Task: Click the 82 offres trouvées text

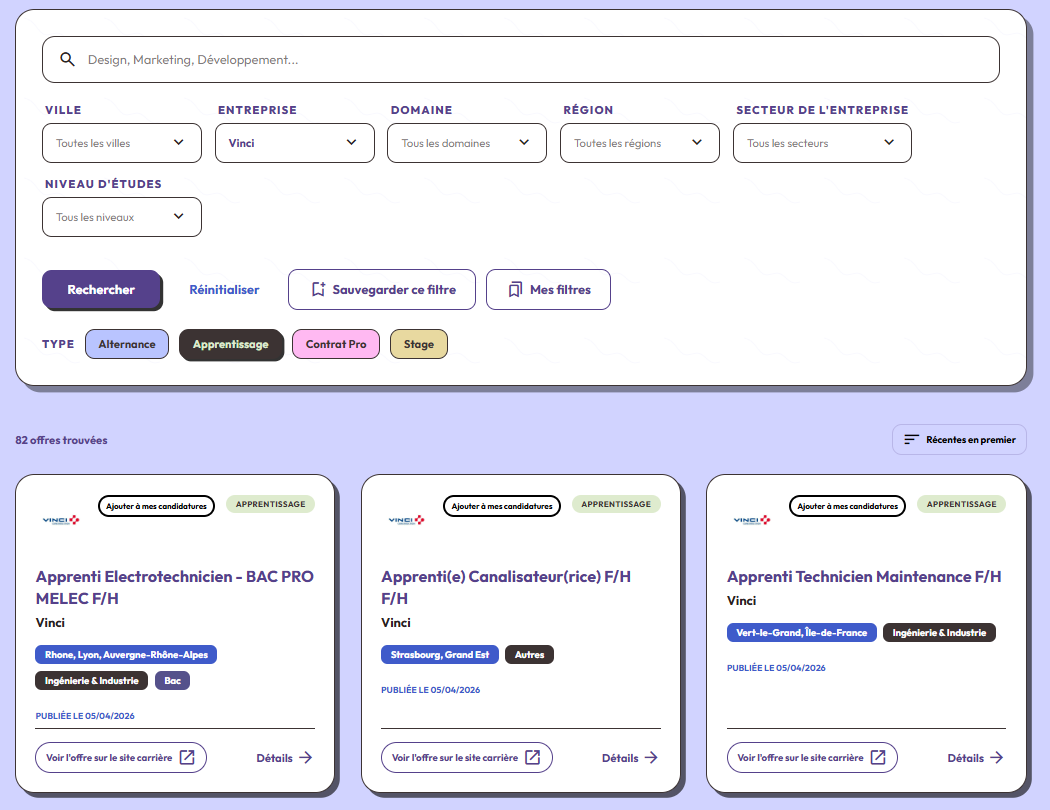Action: click(x=62, y=440)
